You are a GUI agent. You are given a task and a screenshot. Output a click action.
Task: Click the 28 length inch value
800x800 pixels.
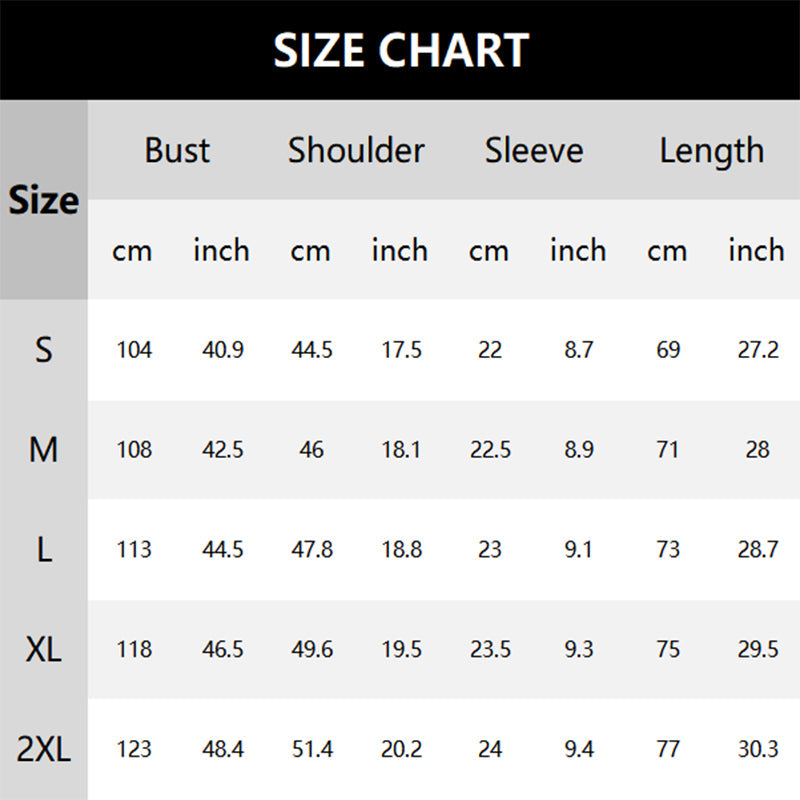[x=757, y=449]
